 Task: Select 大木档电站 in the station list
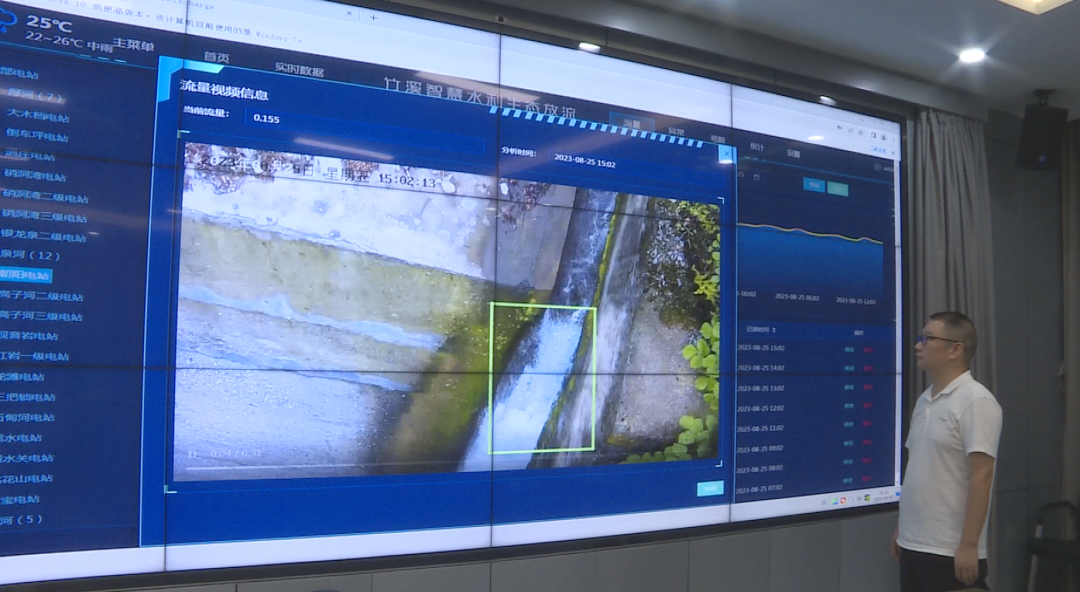click(37, 116)
